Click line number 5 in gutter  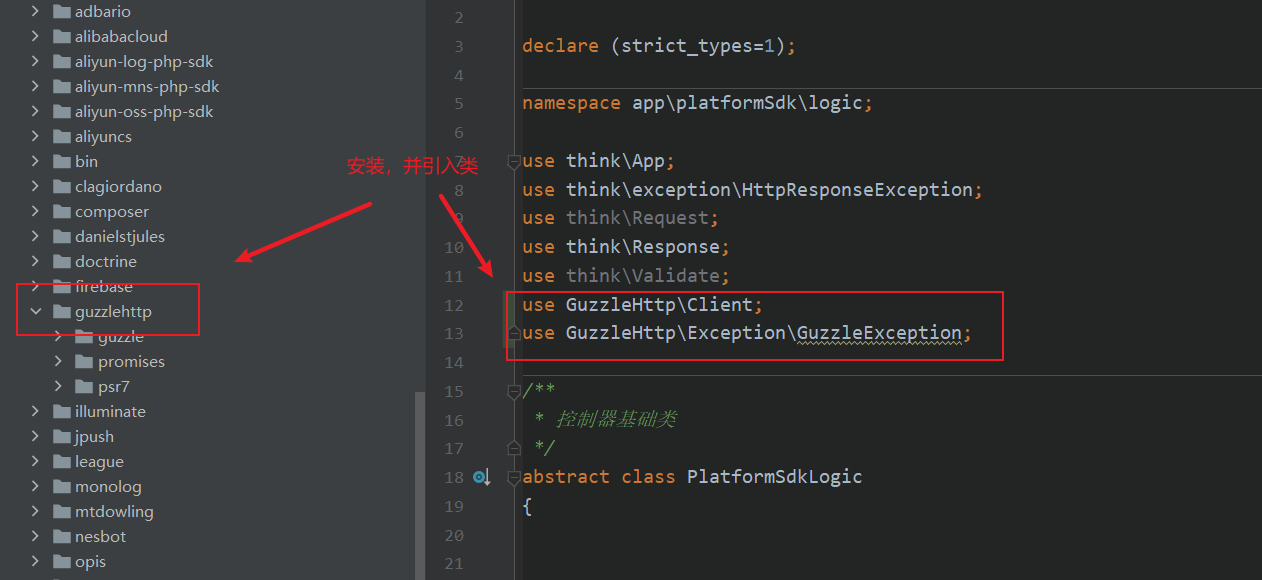[x=458, y=104]
